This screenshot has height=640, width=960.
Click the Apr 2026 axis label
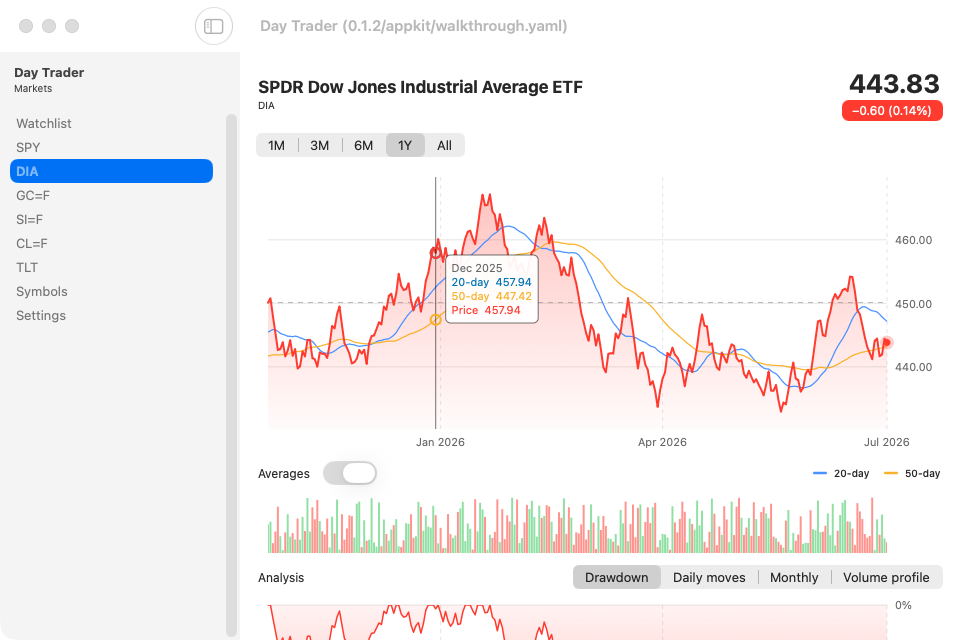pos(662,442)
